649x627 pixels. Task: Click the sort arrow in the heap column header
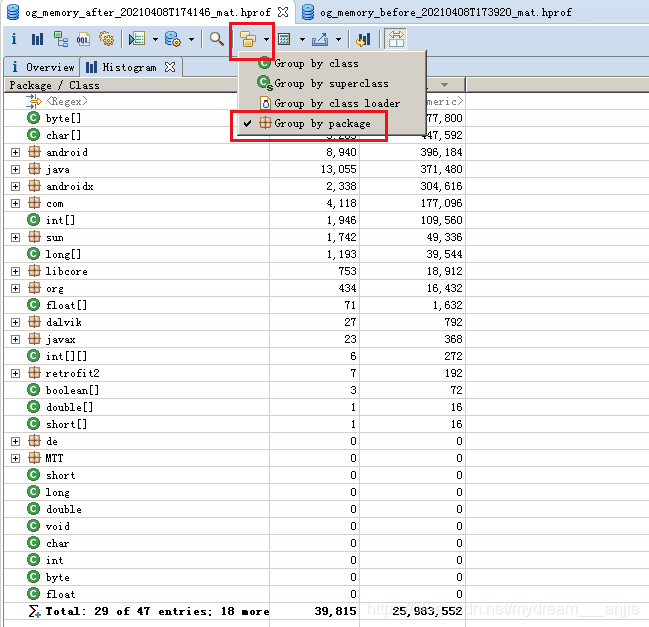444,85
